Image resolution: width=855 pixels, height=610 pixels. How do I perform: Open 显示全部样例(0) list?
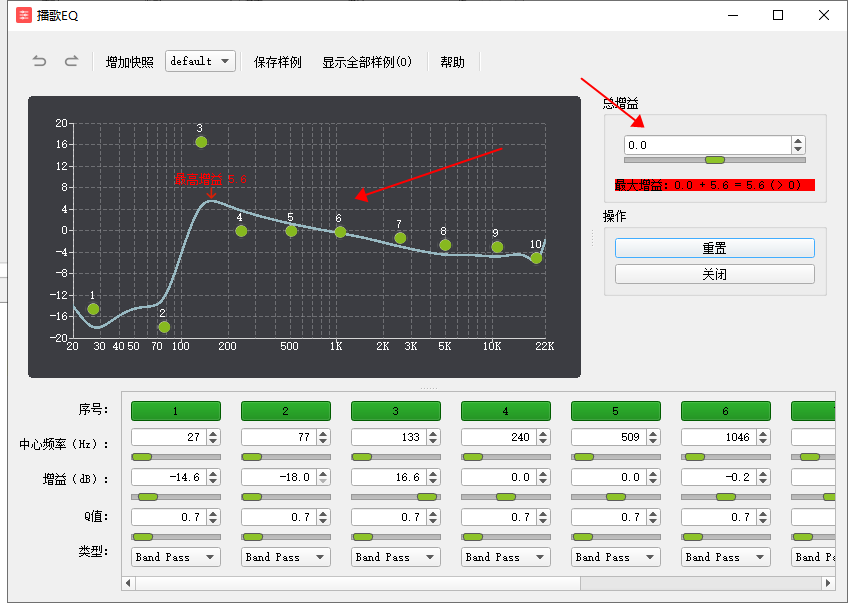[x=367, y=62]
